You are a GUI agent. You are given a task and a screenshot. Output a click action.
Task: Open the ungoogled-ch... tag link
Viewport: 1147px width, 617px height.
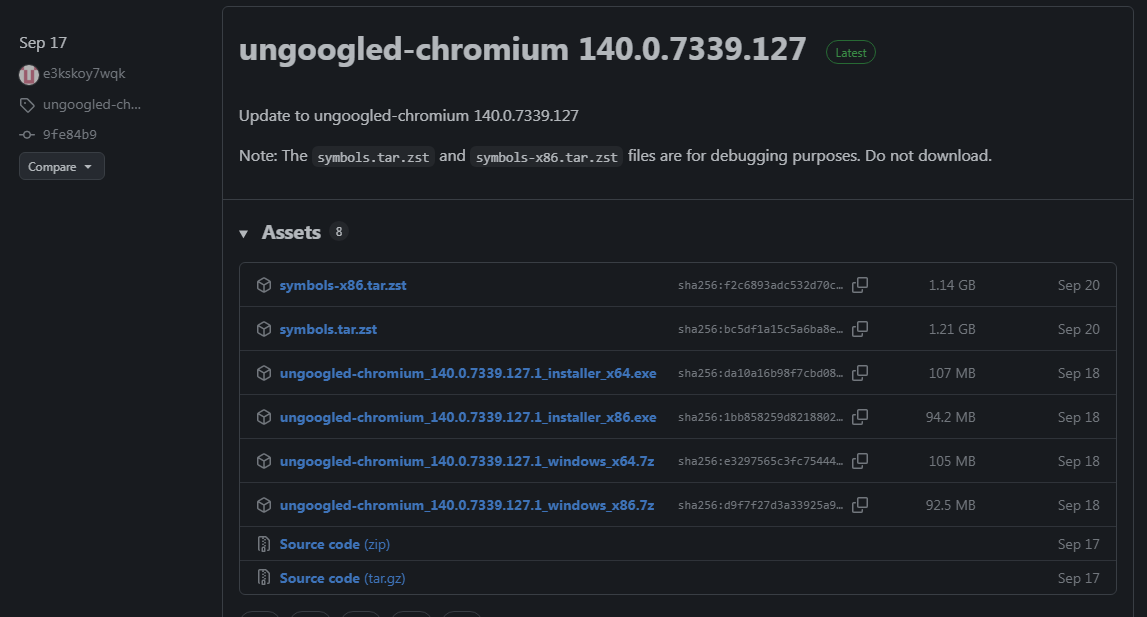[x=91, y=105]
